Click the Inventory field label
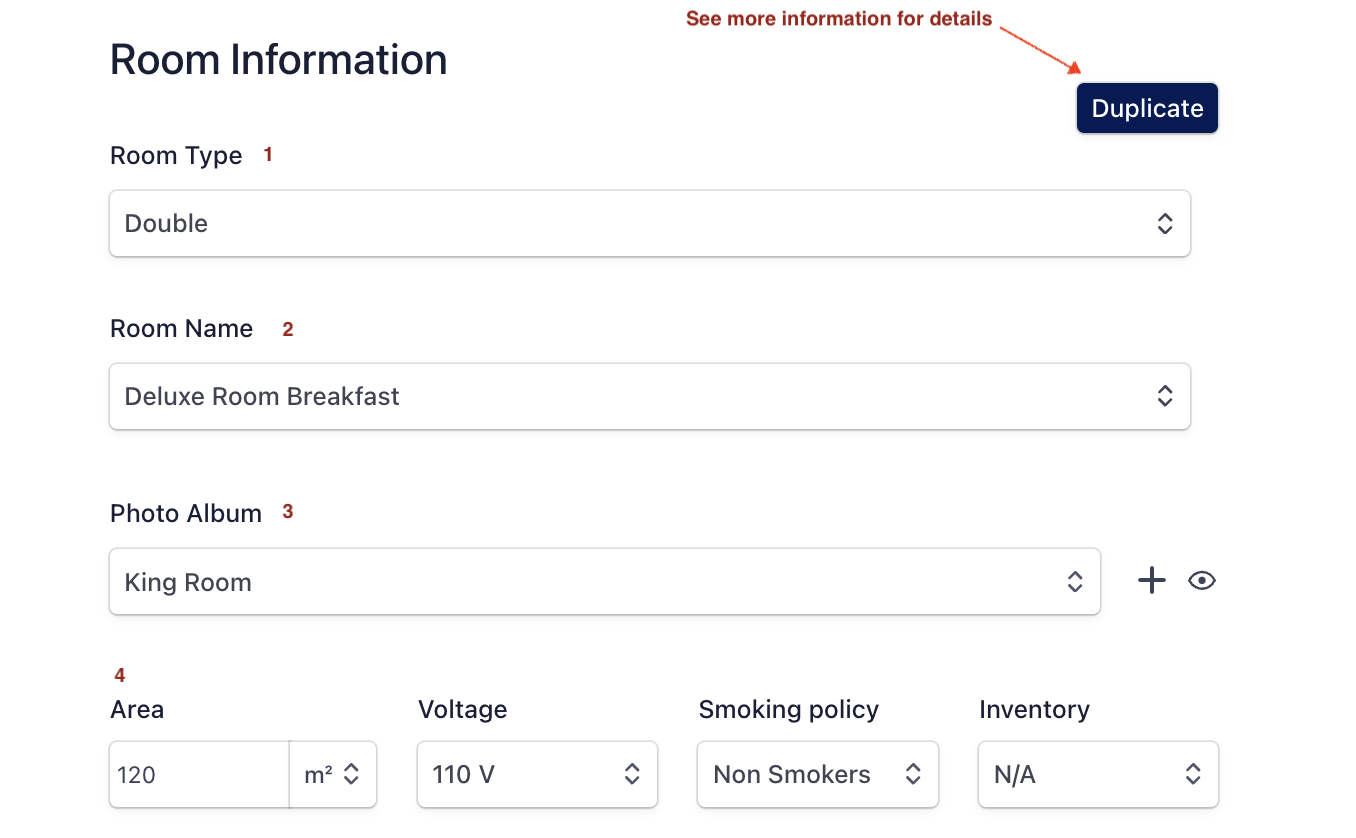The height and width of the screenshot is (838, 1356). [1034, 710]
